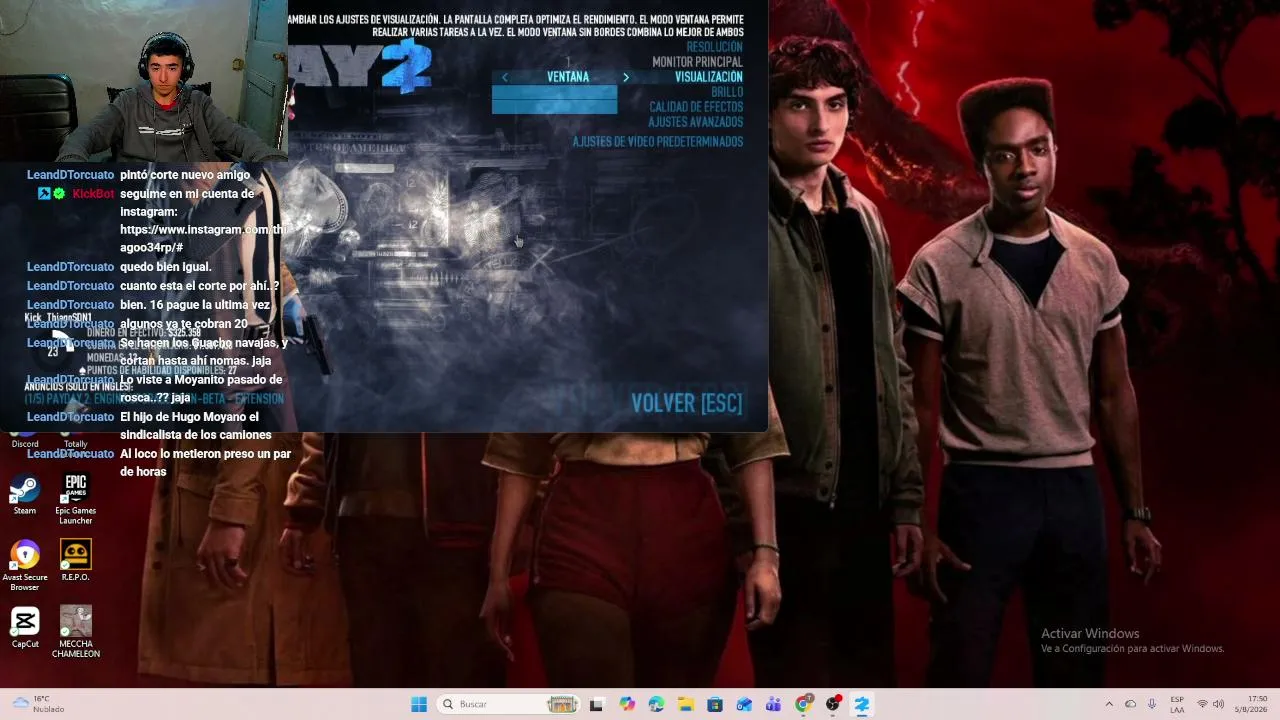Click chat message 'cuanto esta el corte por ahi..?'
This screenshot has width=1280, height=720.
[x=200, y=286]
